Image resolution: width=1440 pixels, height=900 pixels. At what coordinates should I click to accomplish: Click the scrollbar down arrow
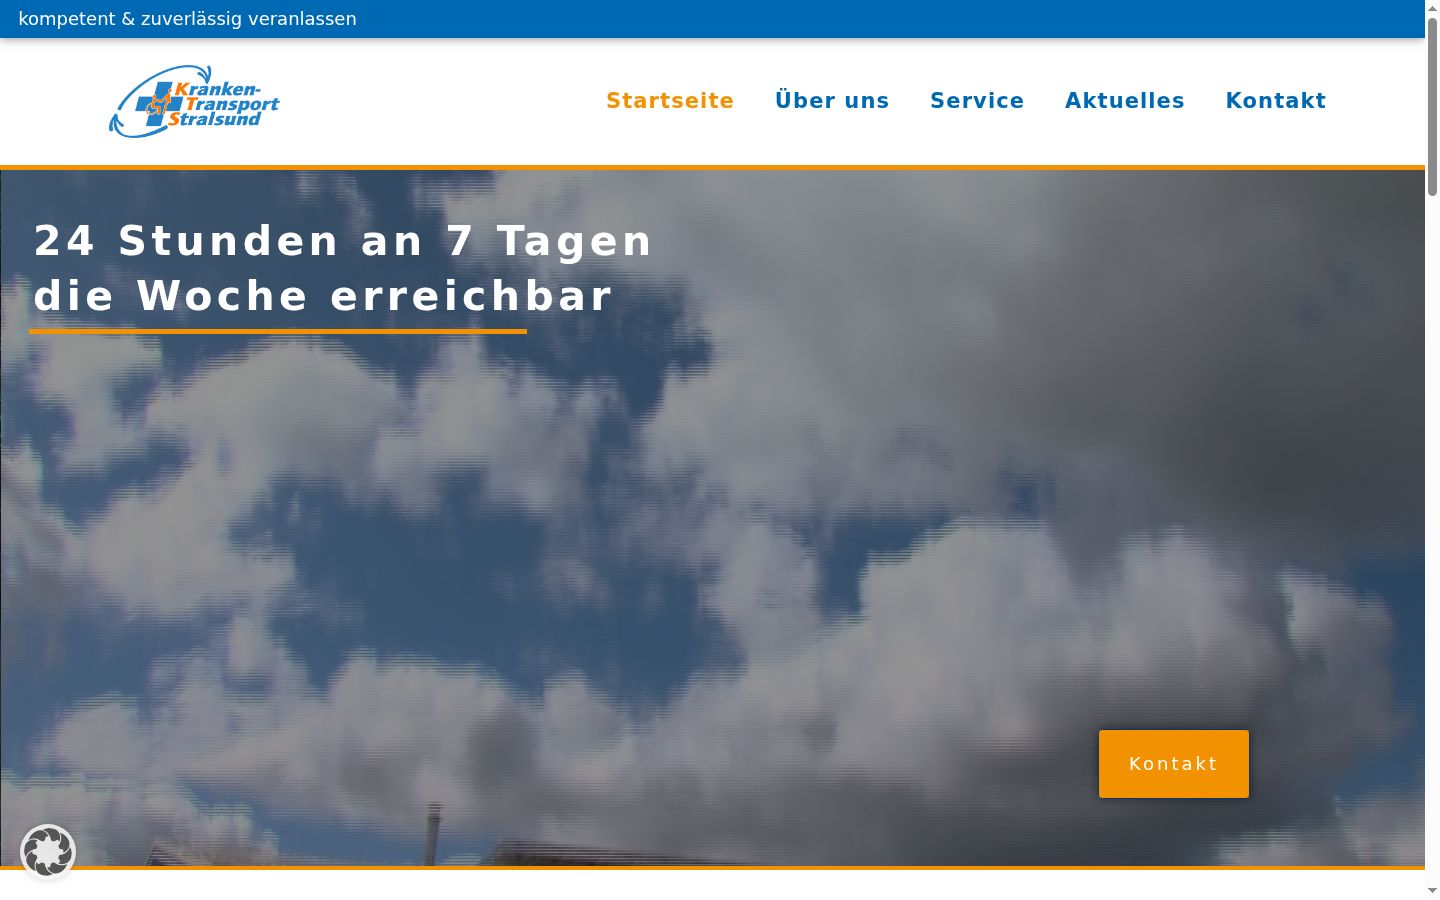(1432, 891)
